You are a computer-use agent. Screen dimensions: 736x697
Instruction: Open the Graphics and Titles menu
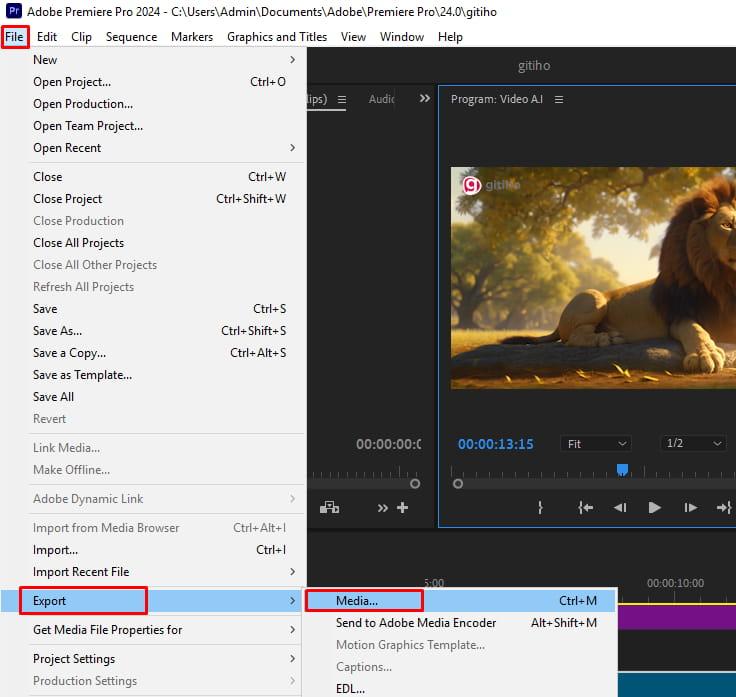click(277, 37)
